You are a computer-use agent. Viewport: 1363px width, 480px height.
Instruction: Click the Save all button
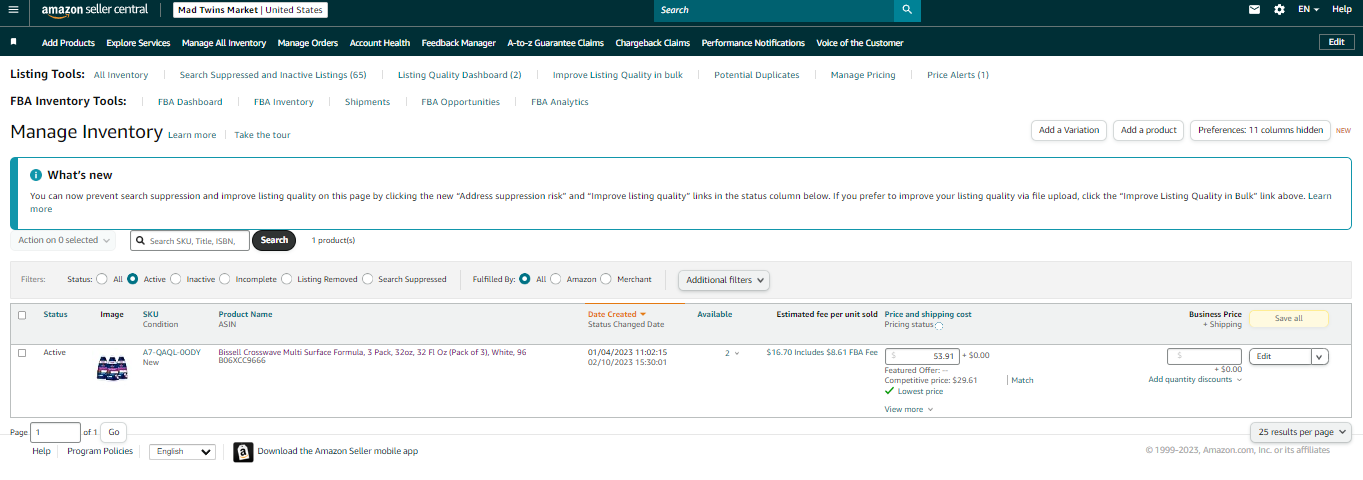(x=1289, y=319)
